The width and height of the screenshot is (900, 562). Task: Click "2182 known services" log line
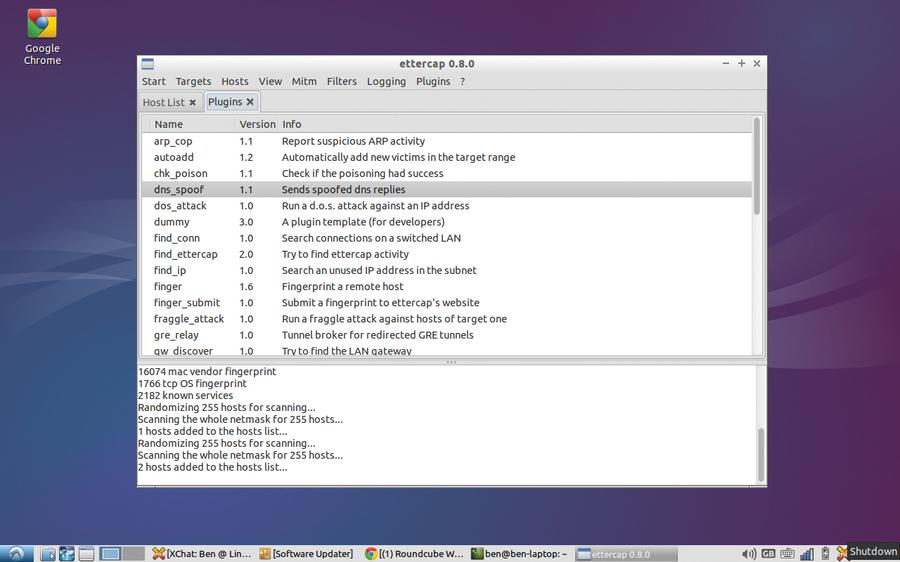pos(185,396)
